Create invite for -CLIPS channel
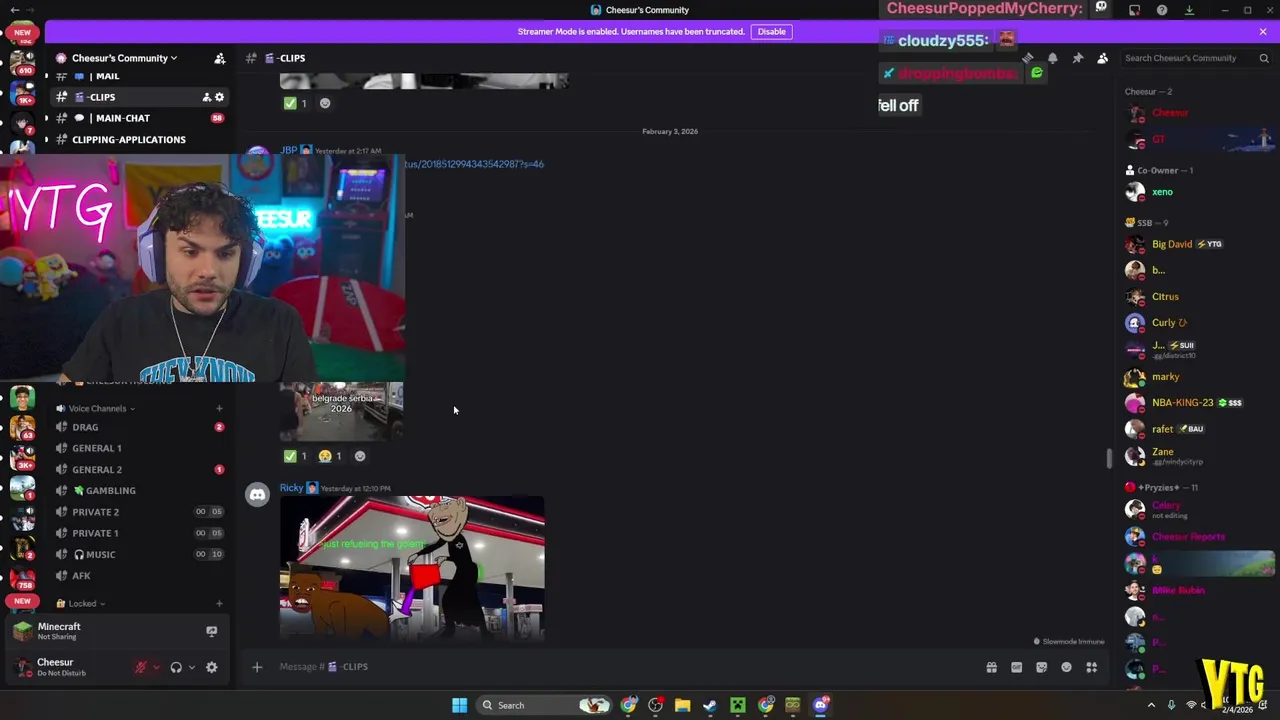 [x=206, y=97]
